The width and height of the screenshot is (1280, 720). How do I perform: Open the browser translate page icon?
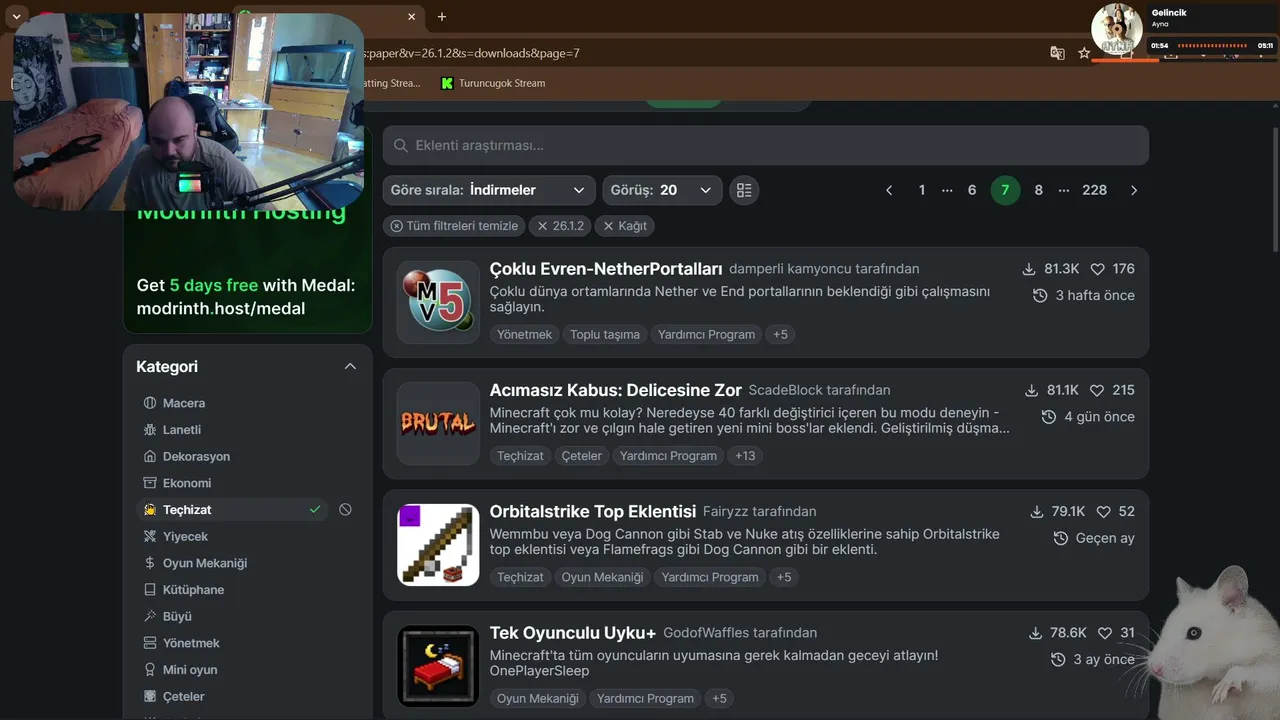(x=1057, y=53)
